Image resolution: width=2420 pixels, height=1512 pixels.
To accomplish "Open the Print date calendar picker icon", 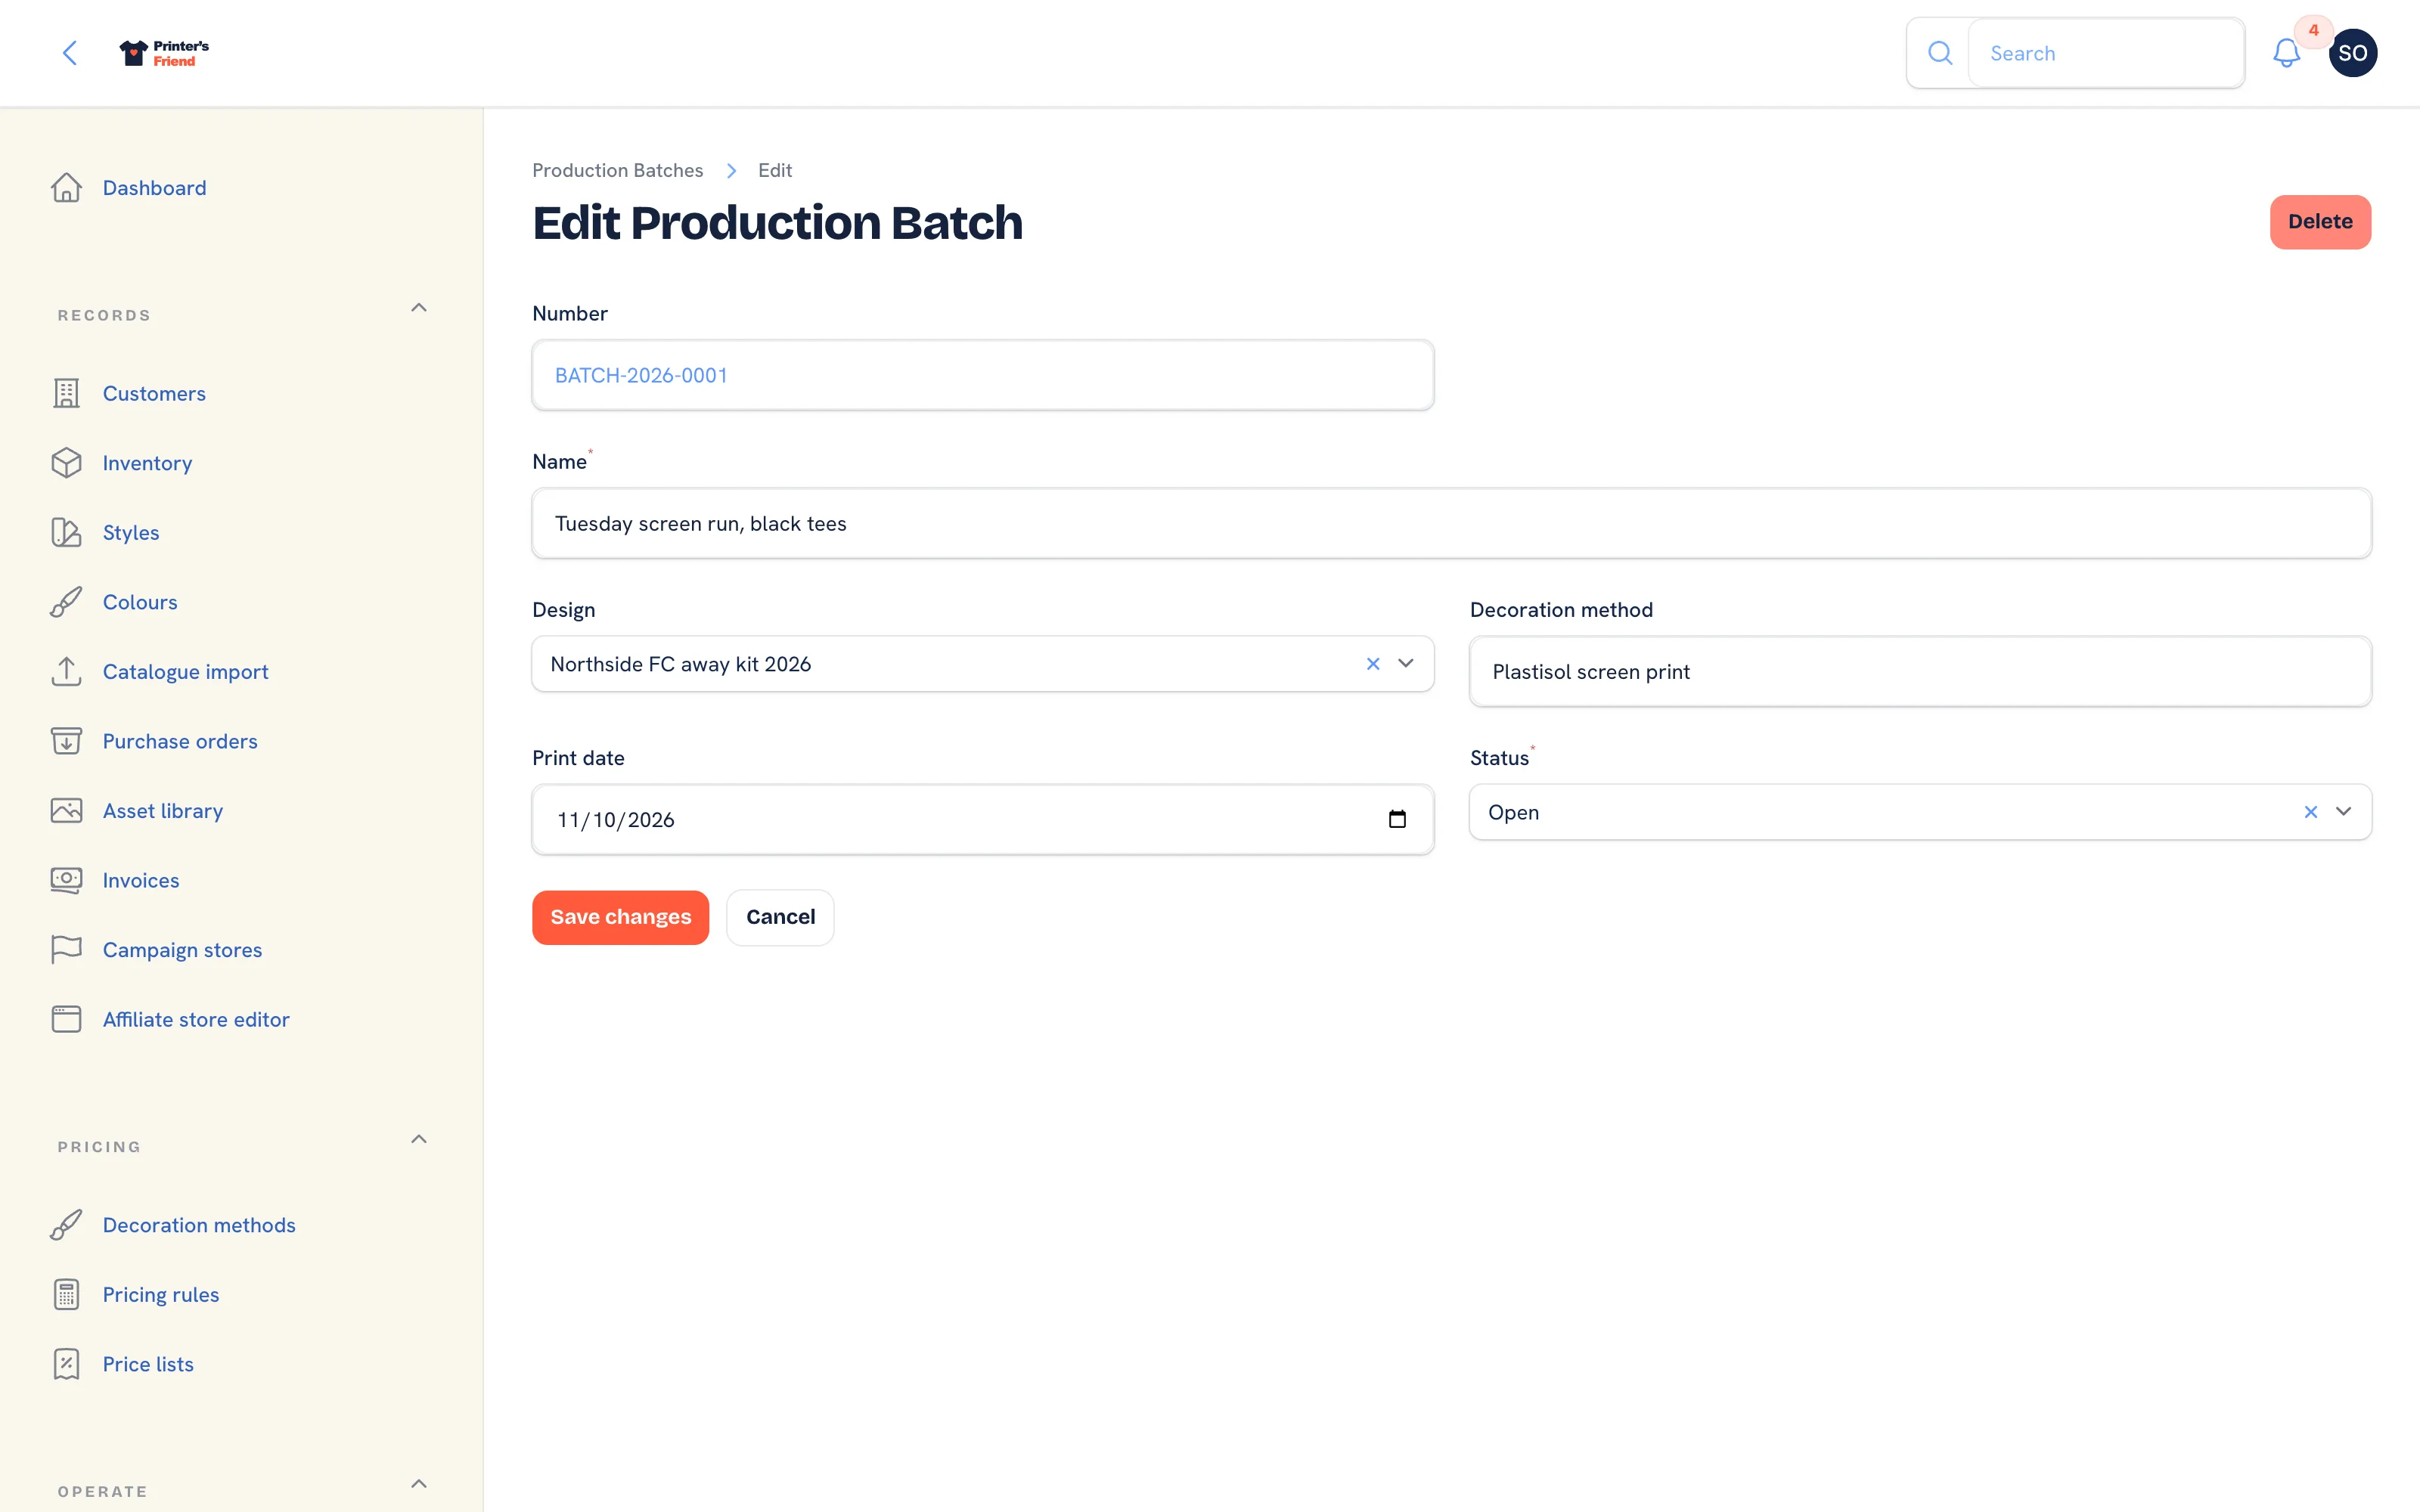I will pyautogui.click(x=1397, y=819).
